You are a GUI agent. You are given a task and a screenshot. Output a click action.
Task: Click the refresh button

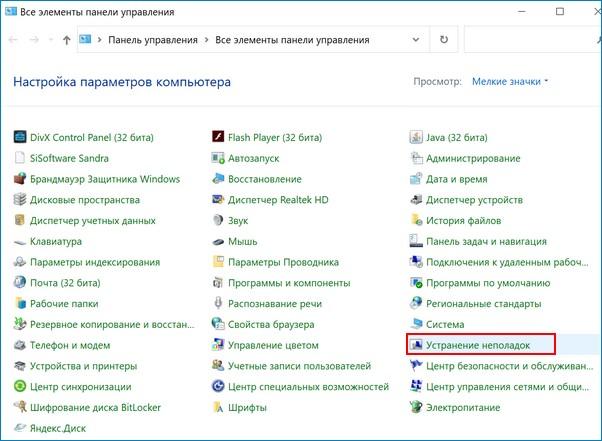[x=444, y=40]
